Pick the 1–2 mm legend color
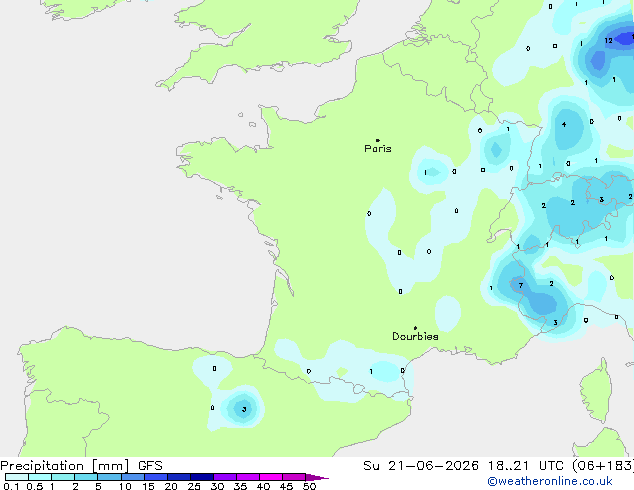This screenshot has width=634, height=490. (x=63, y=477)
